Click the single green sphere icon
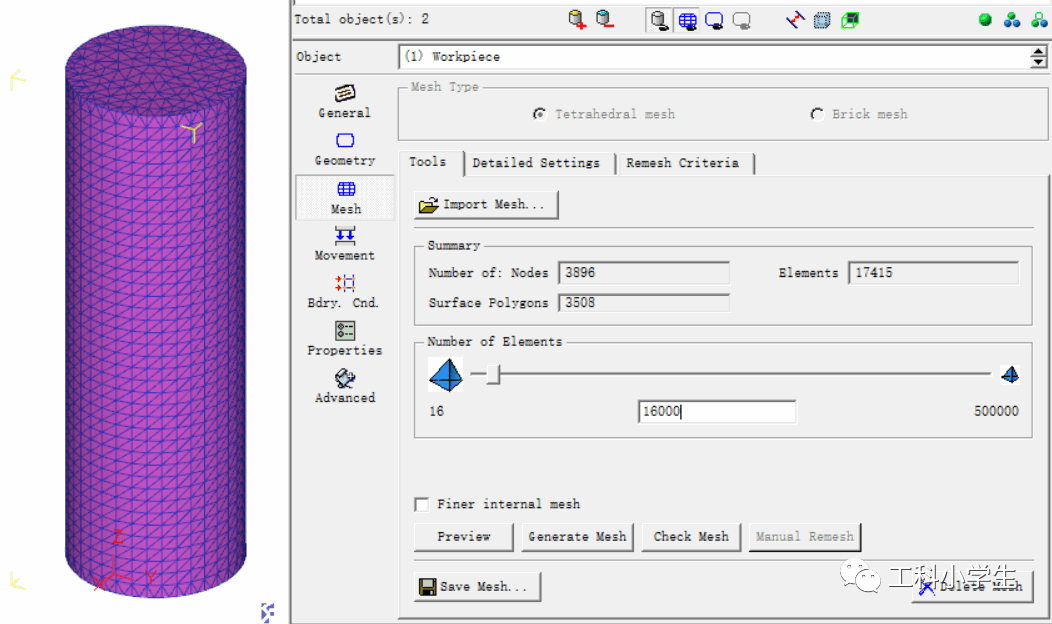 [985, 19]
